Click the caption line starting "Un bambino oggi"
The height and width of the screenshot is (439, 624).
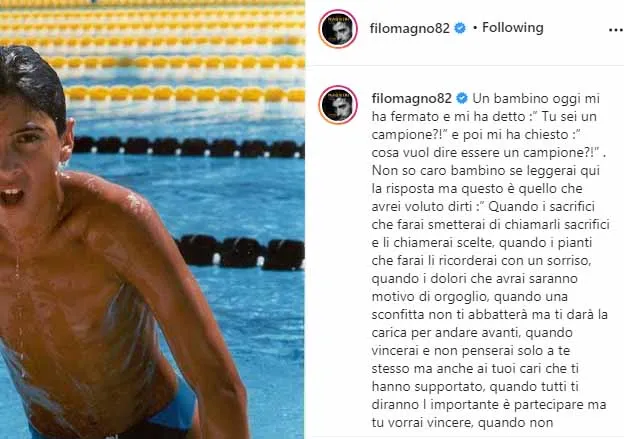pos(536,98)
